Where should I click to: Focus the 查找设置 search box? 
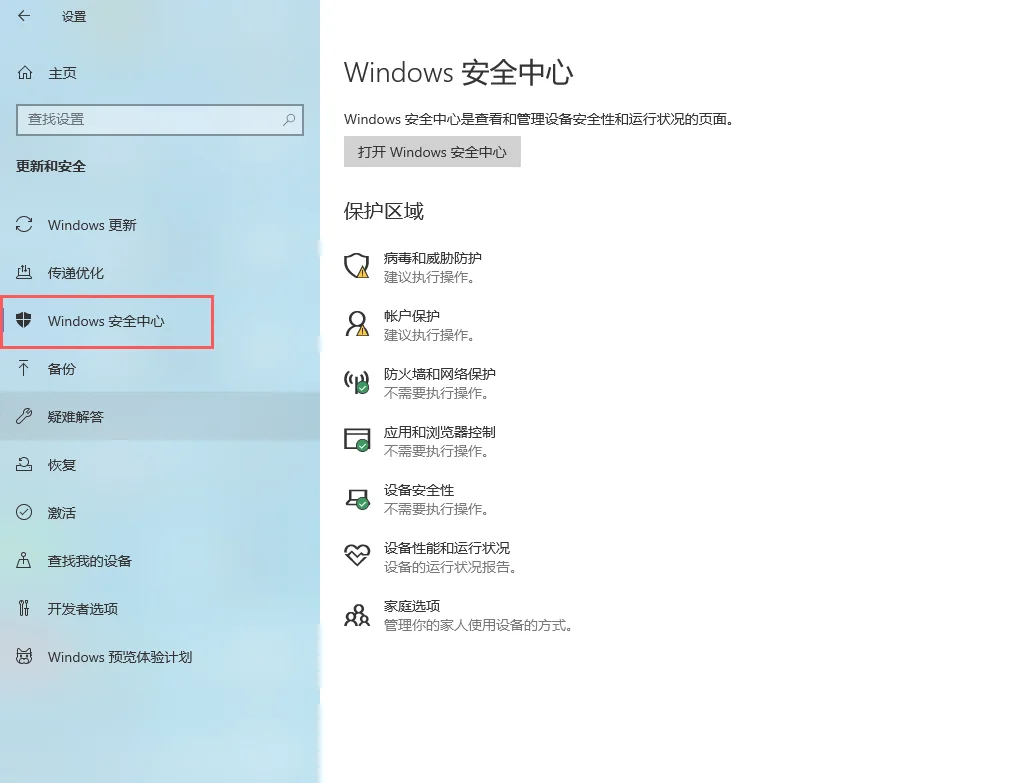[x=160, y=120]
